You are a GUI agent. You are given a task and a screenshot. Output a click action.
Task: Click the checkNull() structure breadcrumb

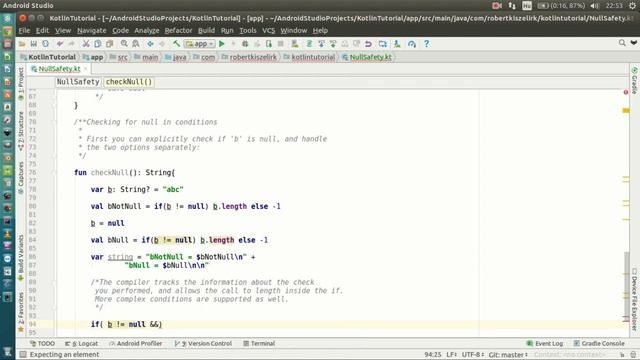(129, 82)
